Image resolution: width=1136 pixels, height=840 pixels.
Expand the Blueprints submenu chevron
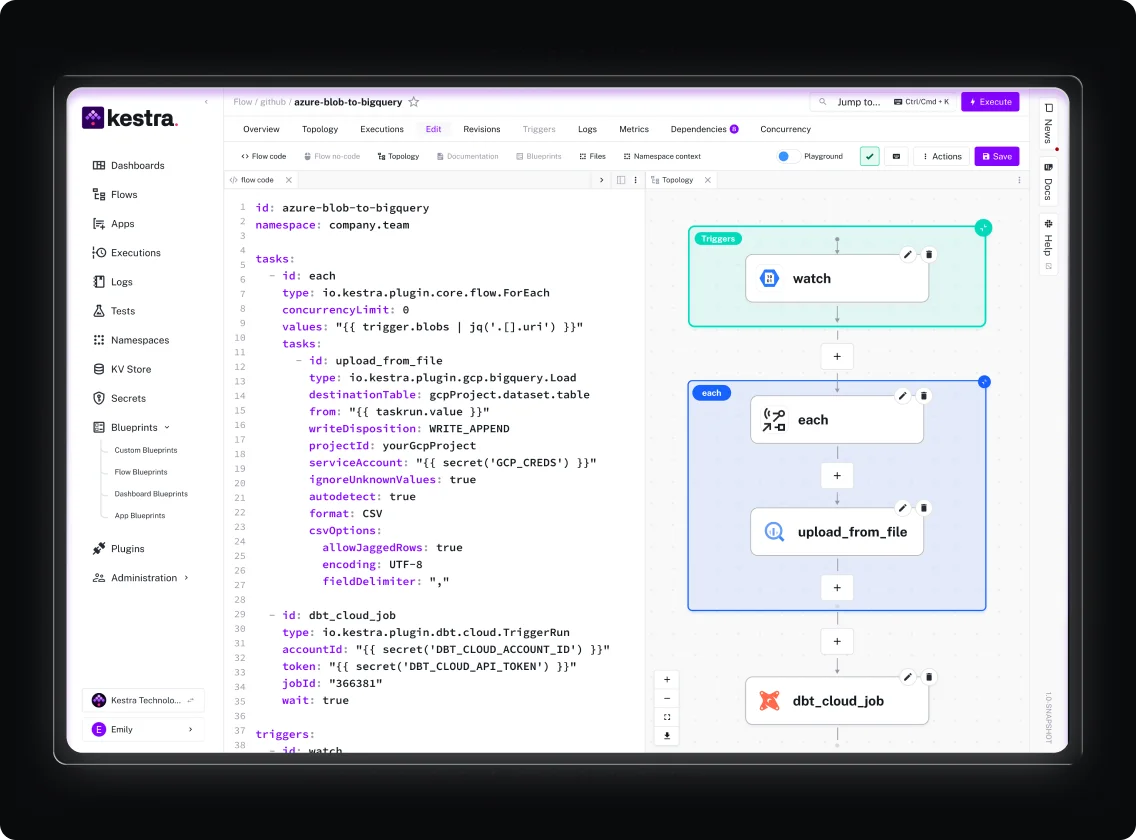167,428
